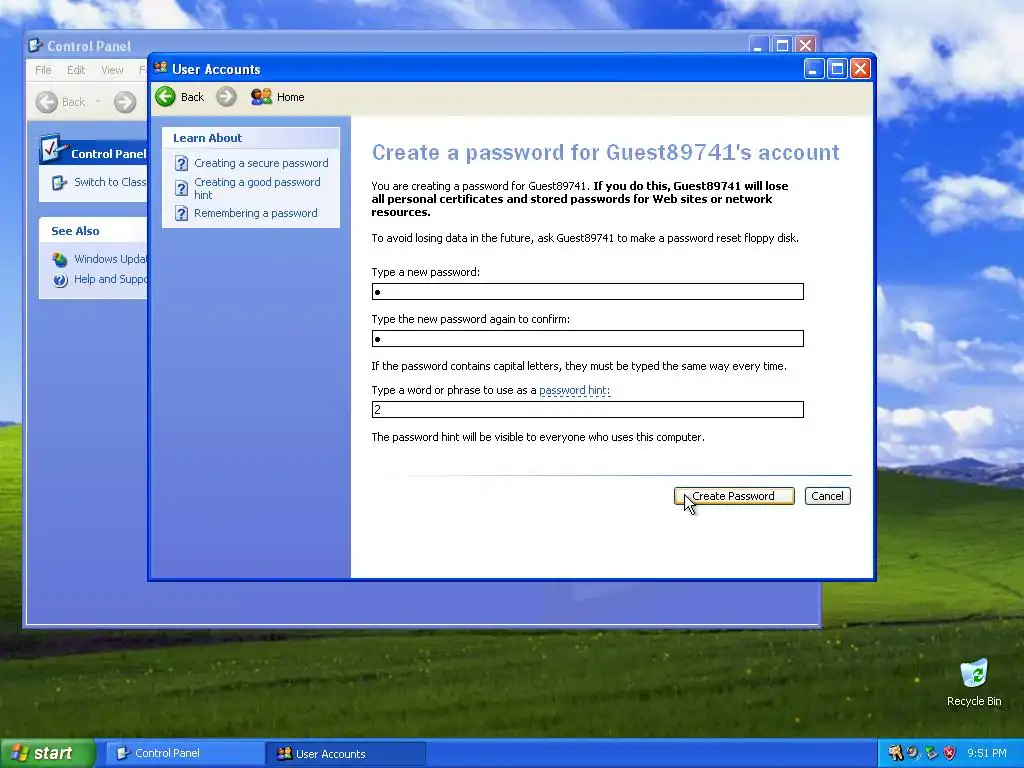The image size is (1024, 768).
Task: Open the File menu in Control Panel
Action: point(43,70)
